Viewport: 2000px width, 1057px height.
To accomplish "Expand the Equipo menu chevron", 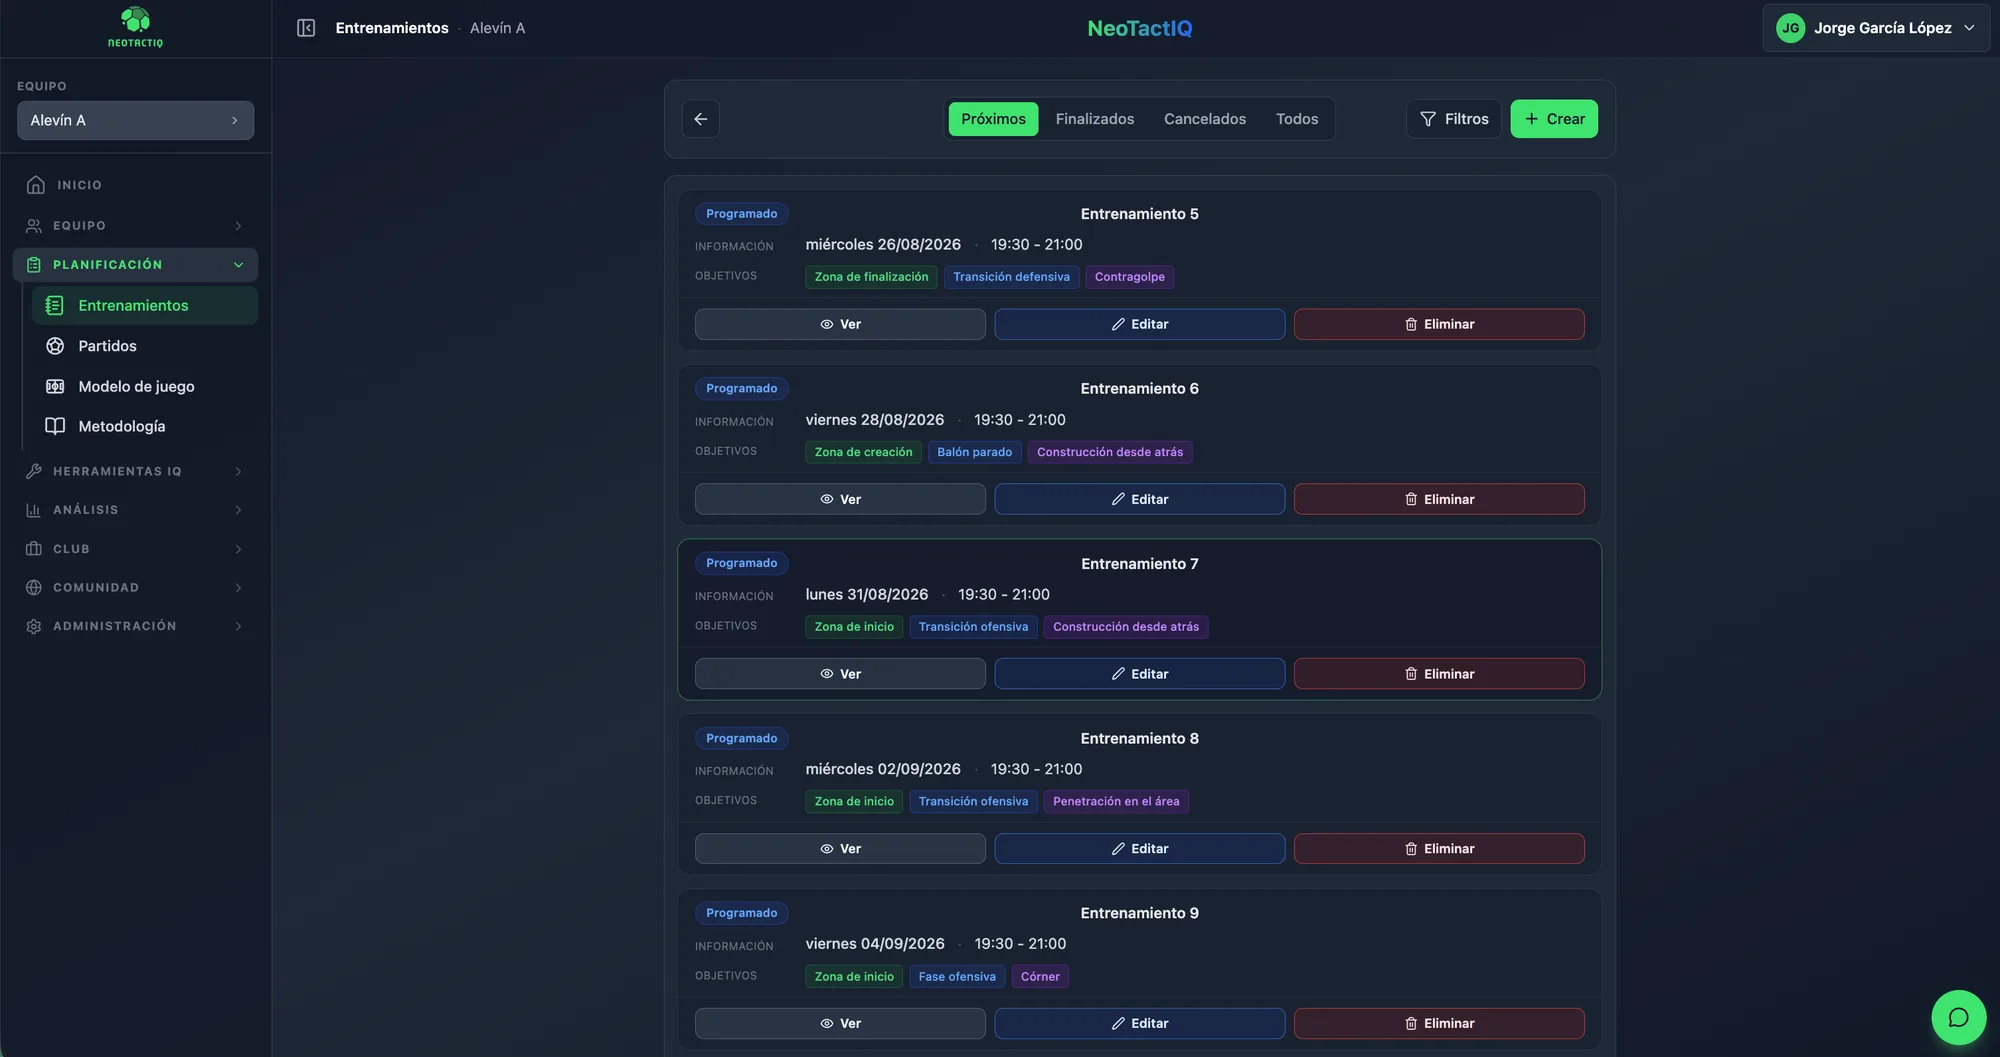I will click(238, 226).
